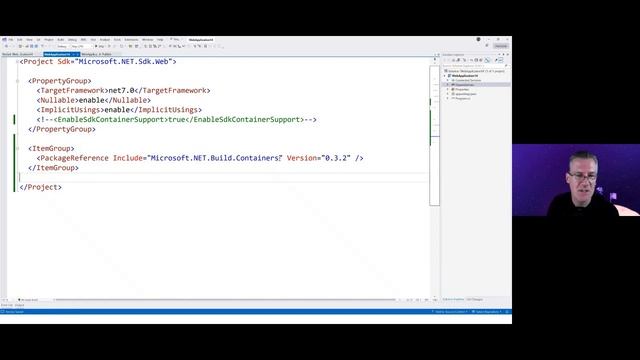Close the Solution Explorer panel
The height and width of the screenshot is (360, 640).
508,54
